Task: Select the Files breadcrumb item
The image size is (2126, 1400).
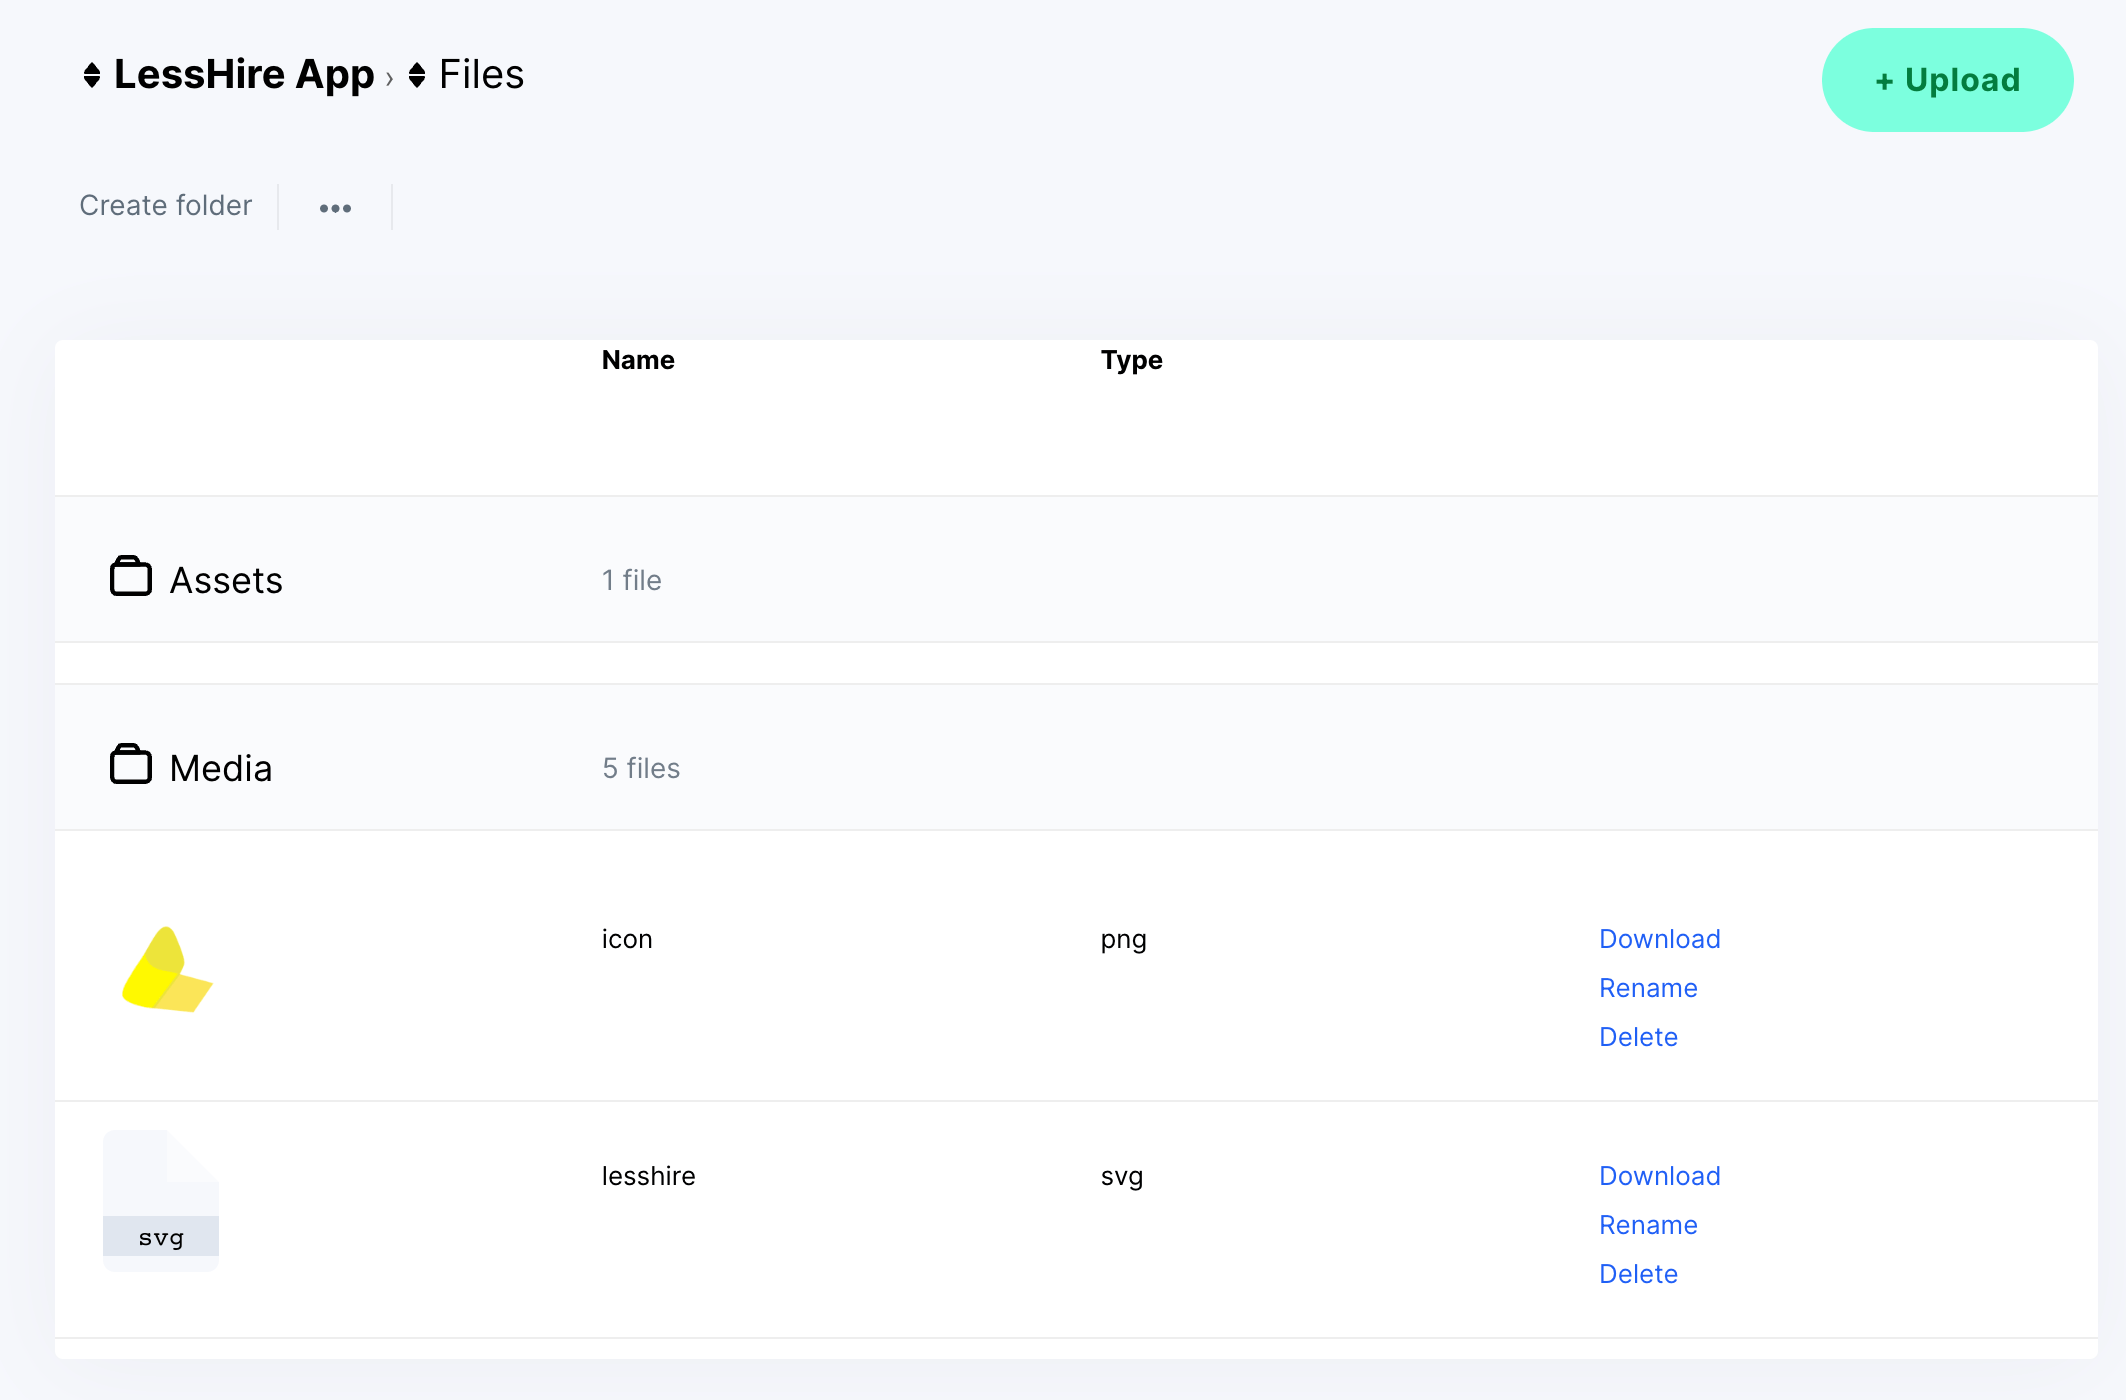Action: click(x=481, y=74)
